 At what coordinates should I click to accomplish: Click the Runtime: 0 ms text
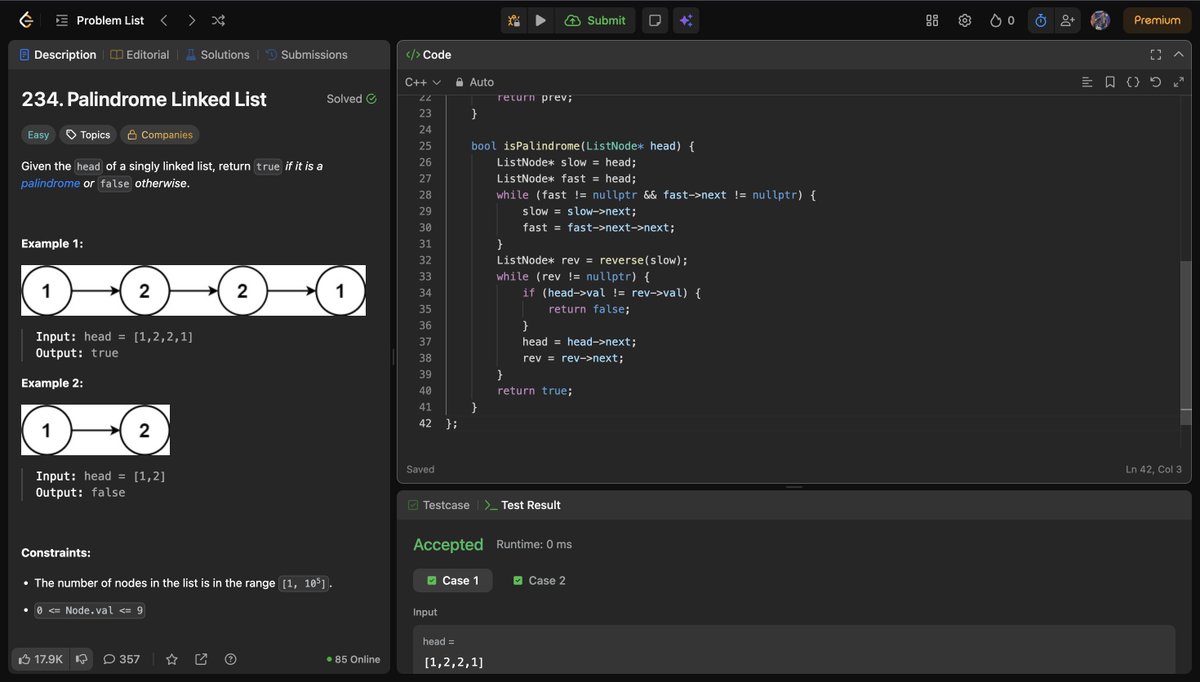[534, 545]
